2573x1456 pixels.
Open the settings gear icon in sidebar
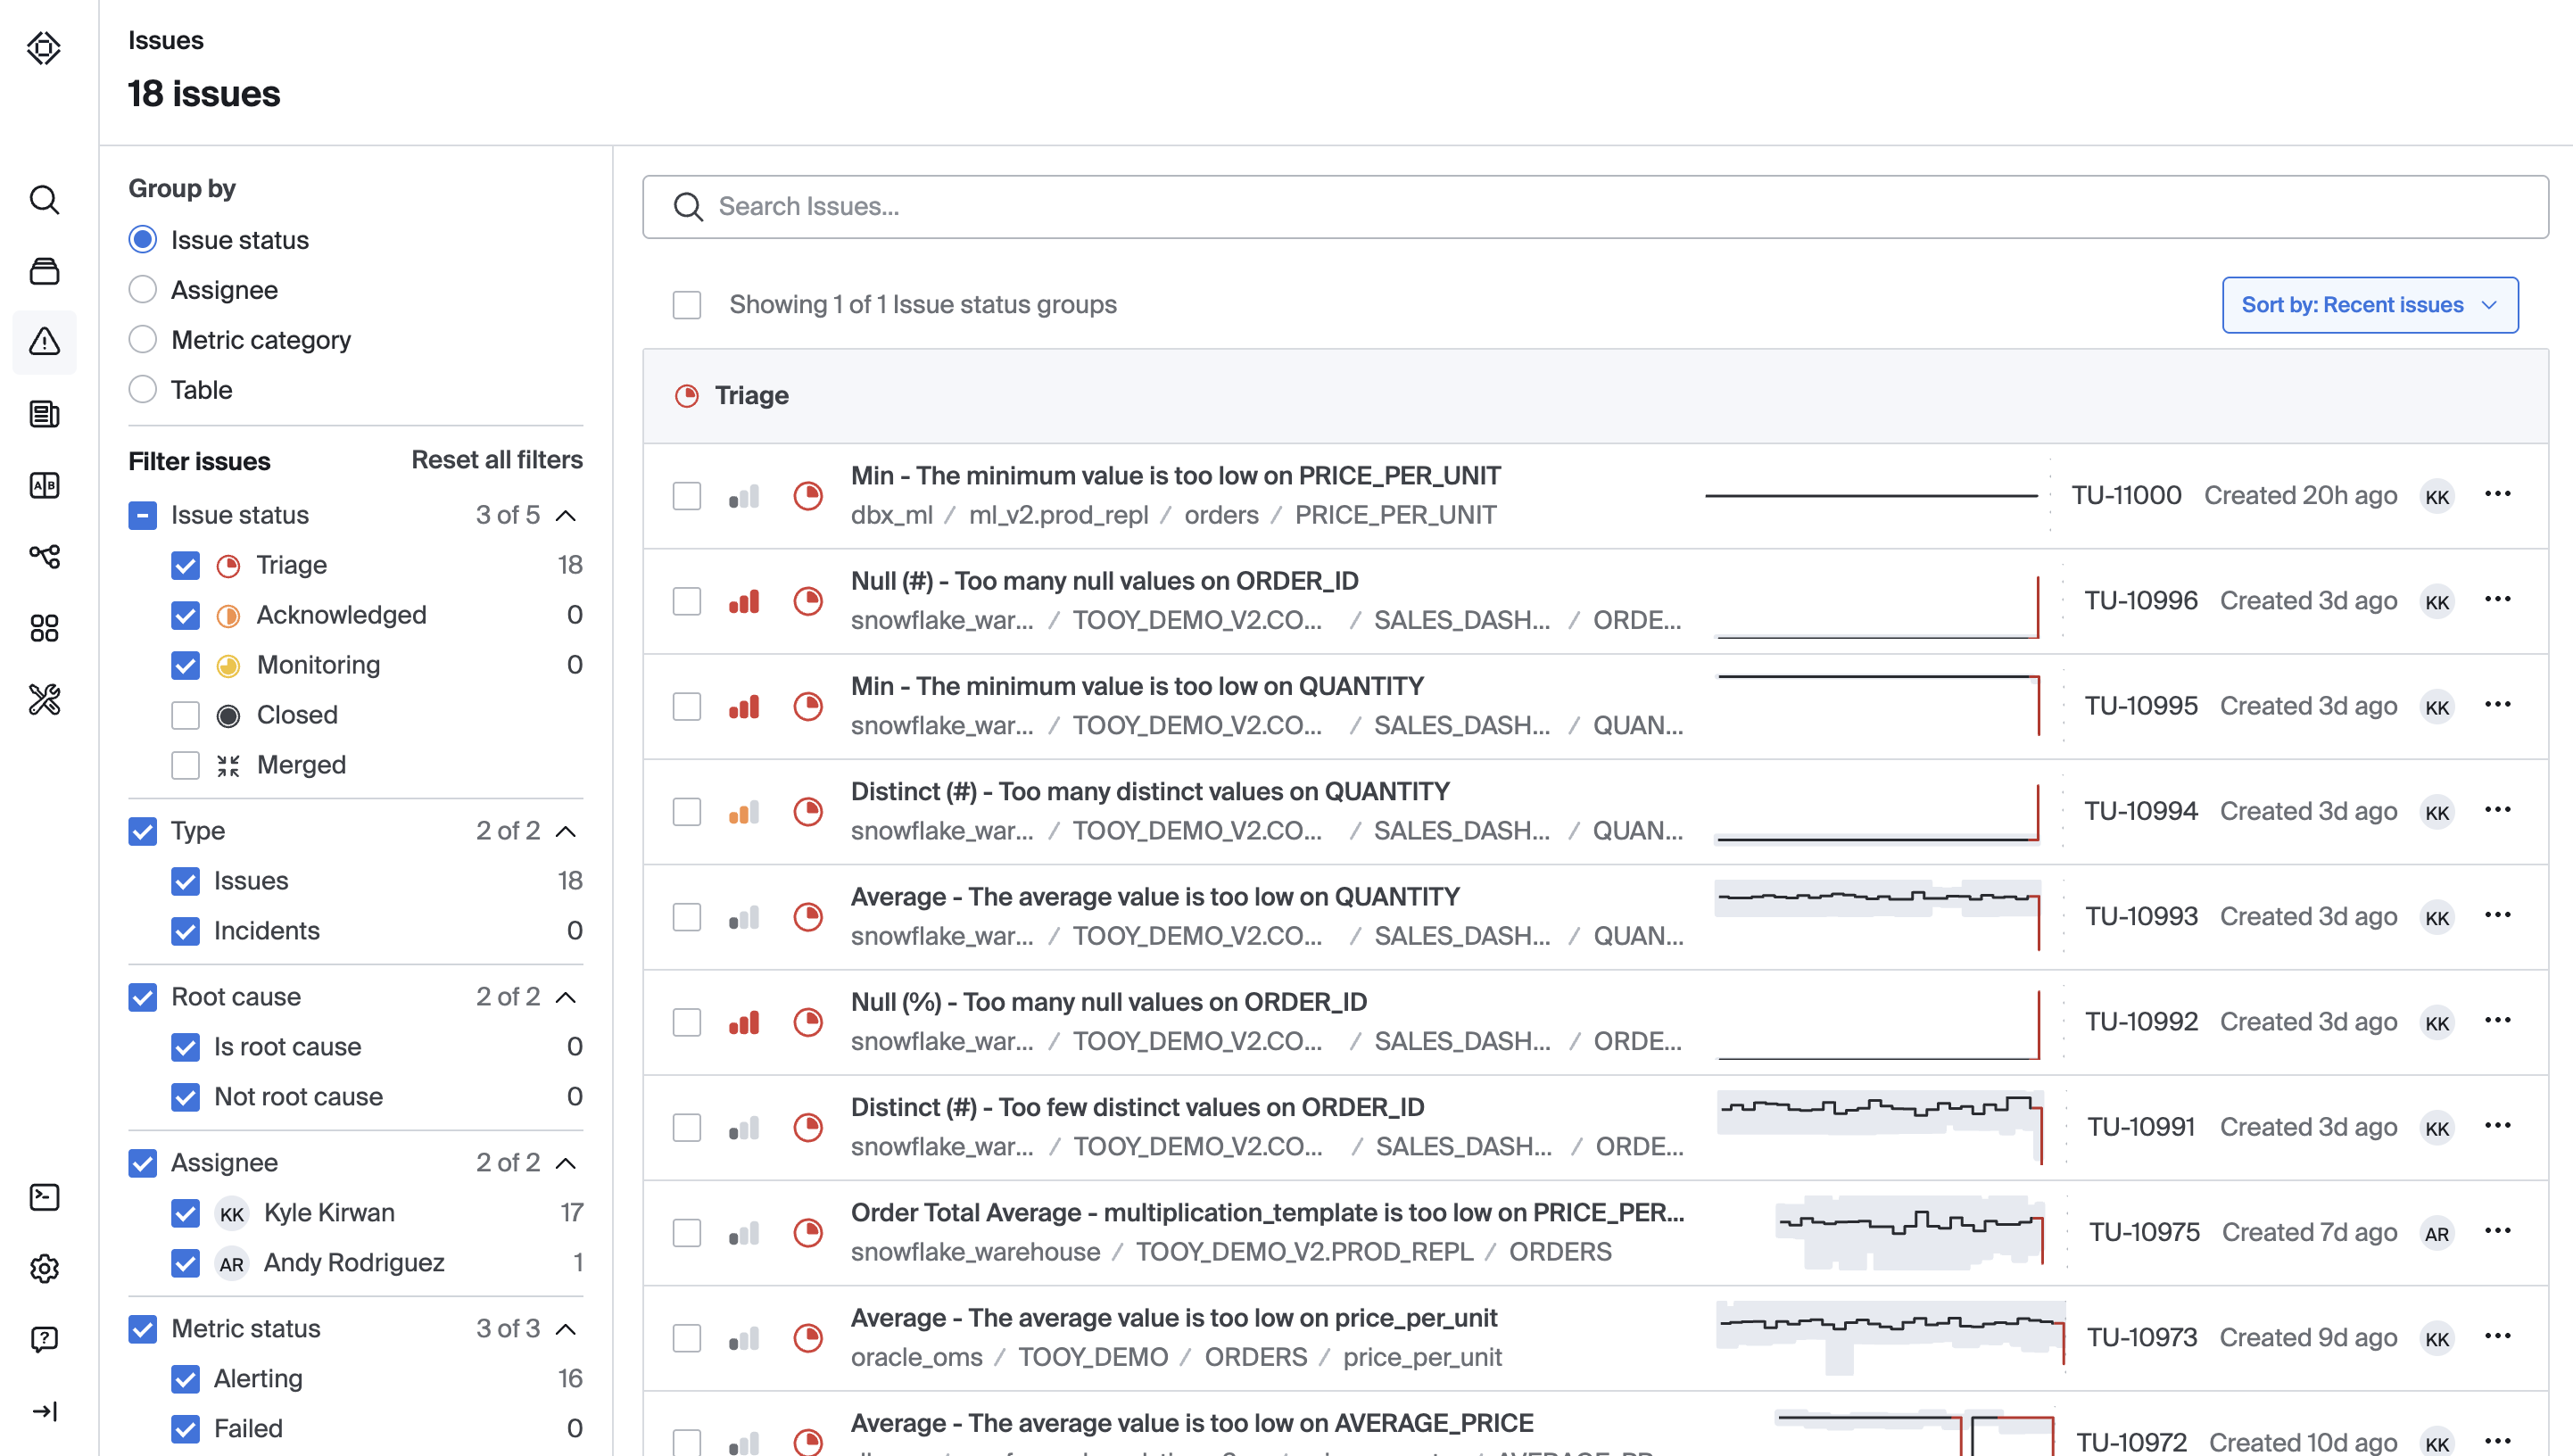tap(44, 1268)
